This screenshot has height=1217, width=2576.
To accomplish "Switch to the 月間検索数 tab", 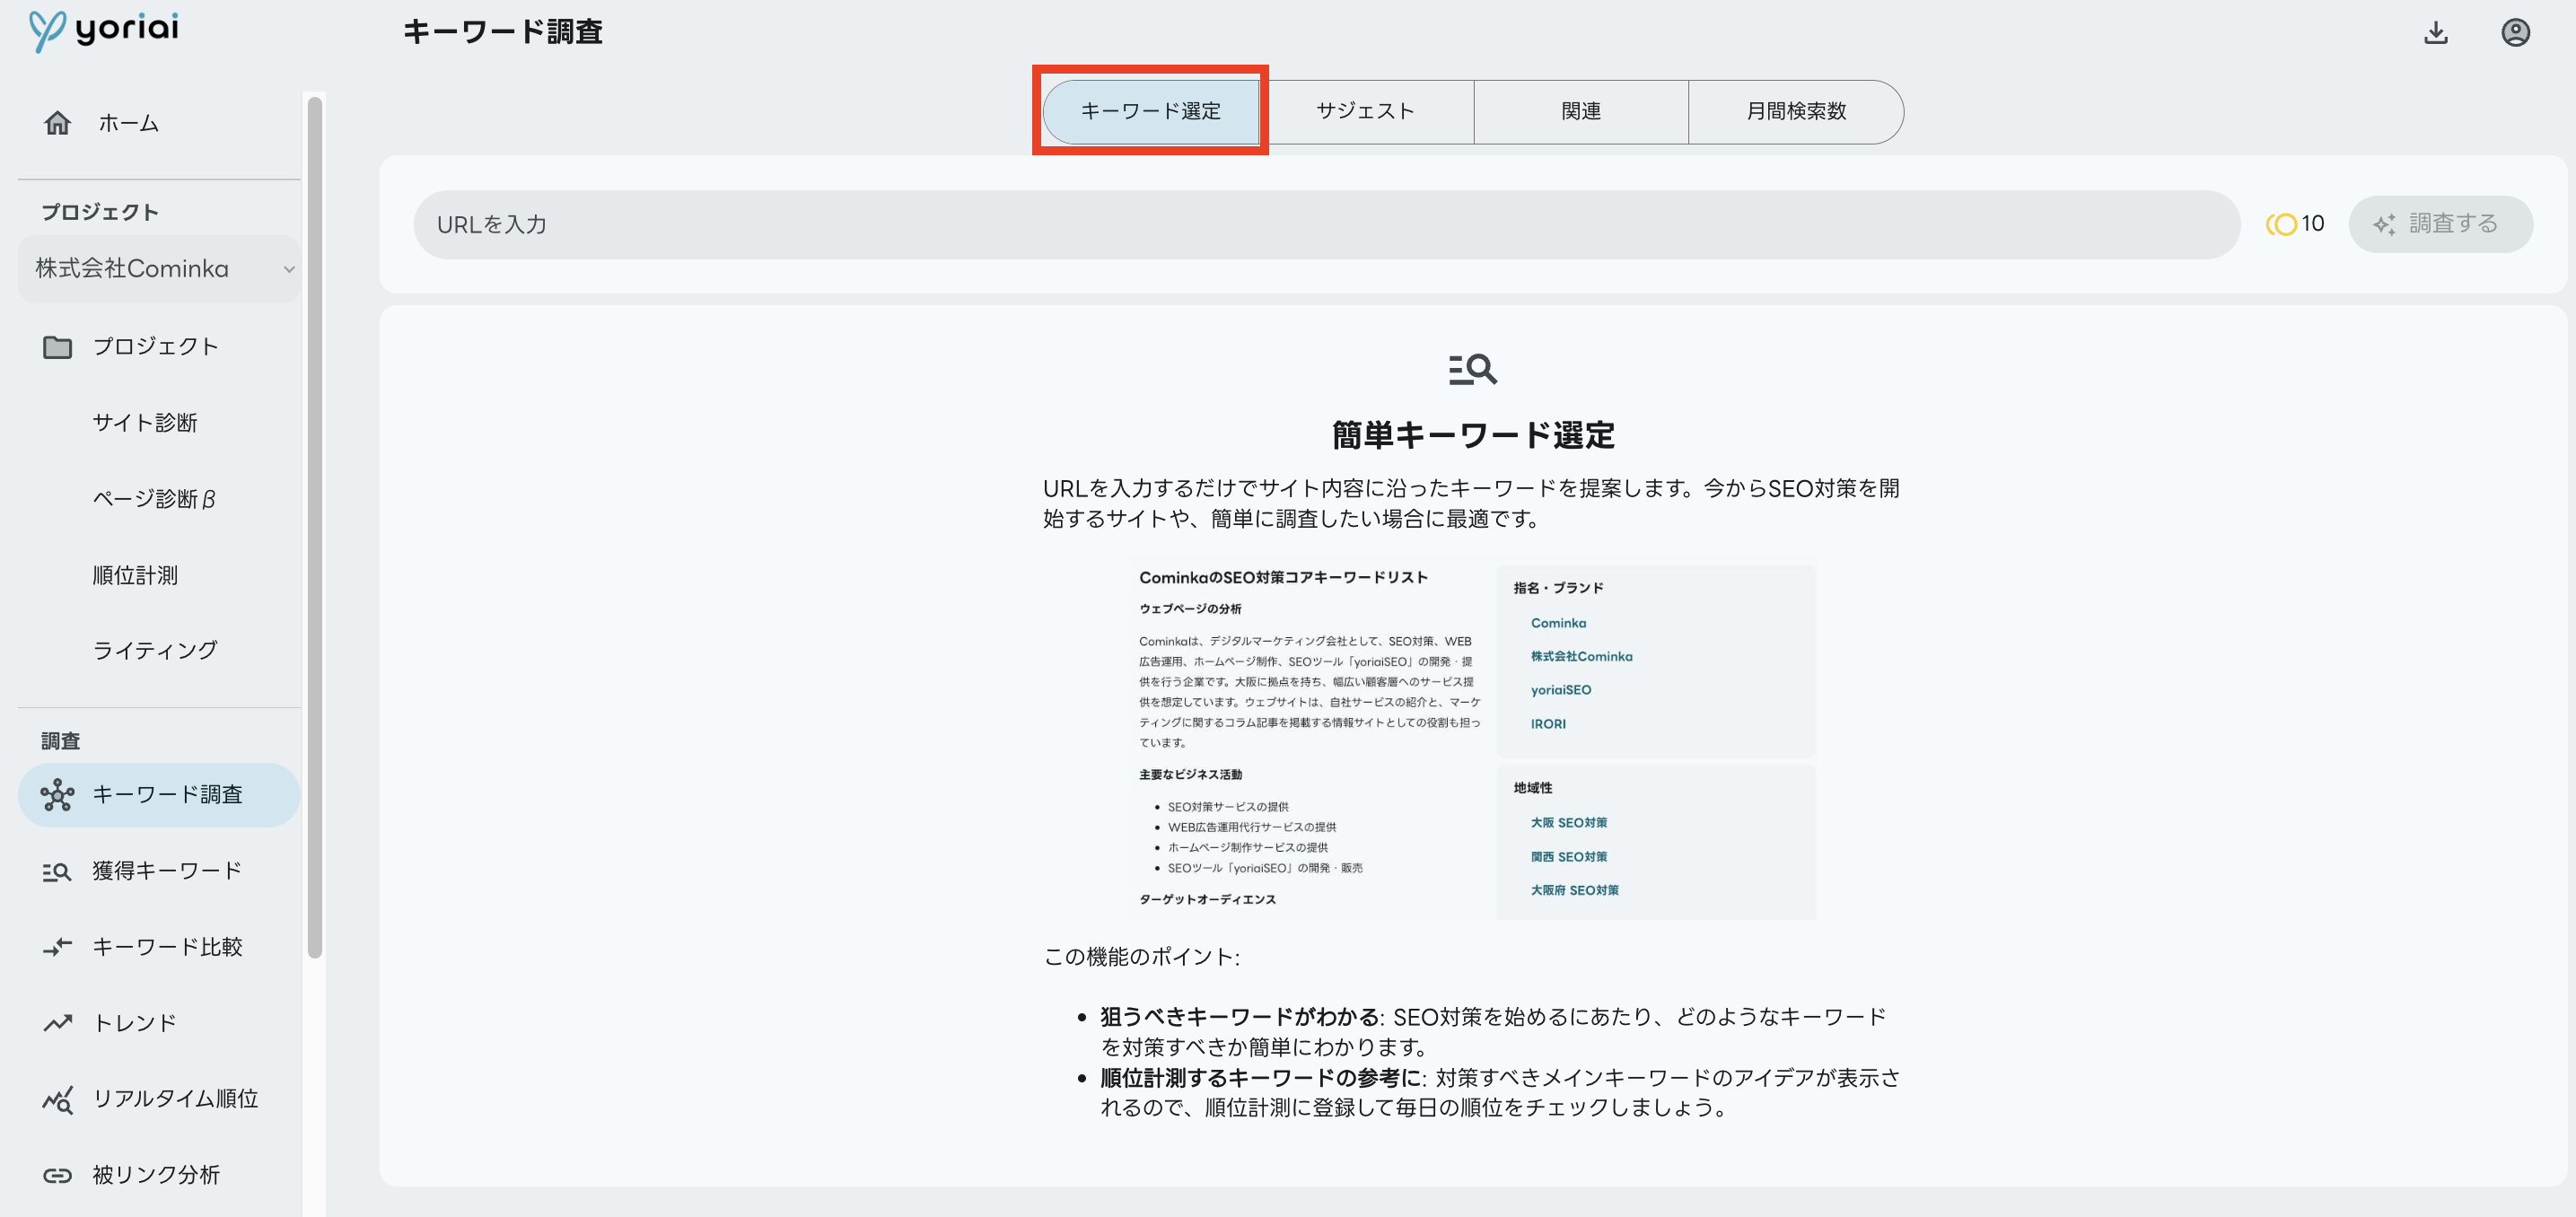I will click(x=1796, y=111).
